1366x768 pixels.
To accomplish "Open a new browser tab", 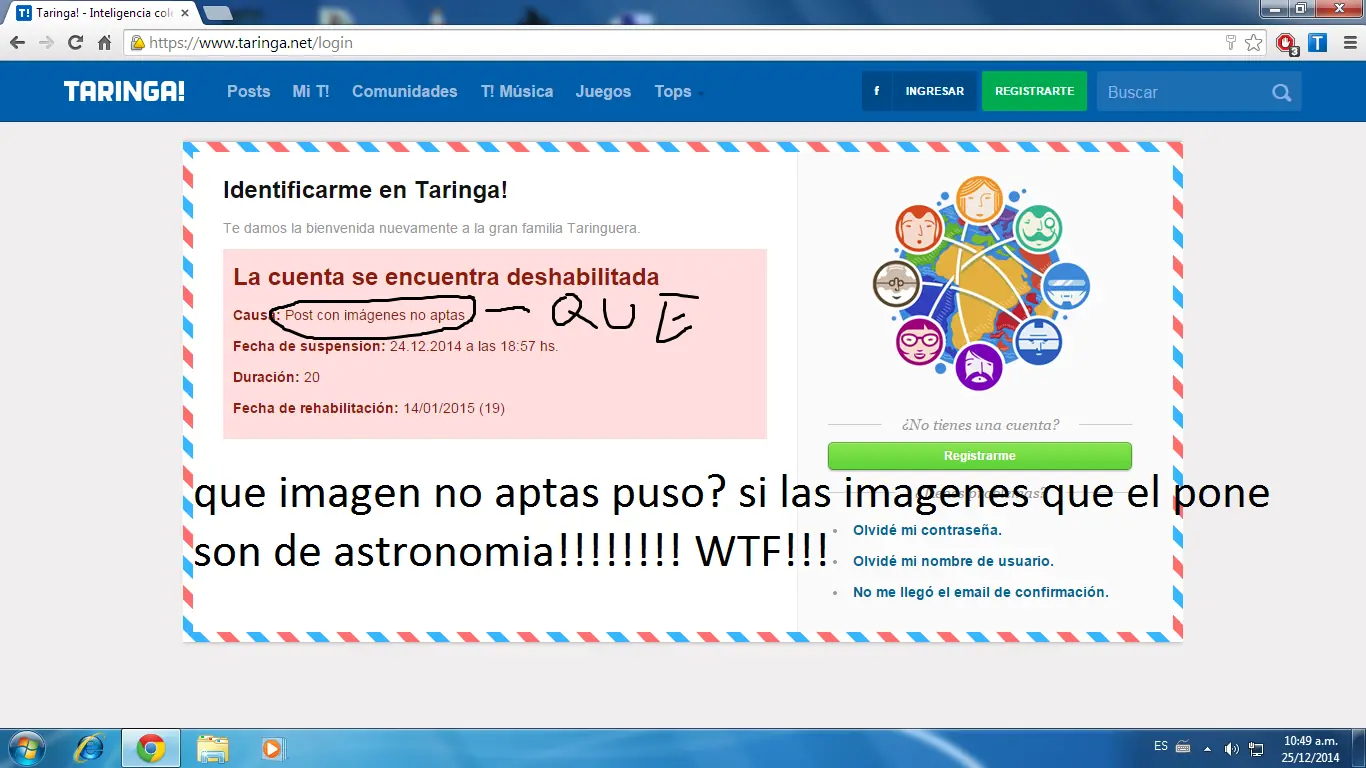I will (218, 13).
